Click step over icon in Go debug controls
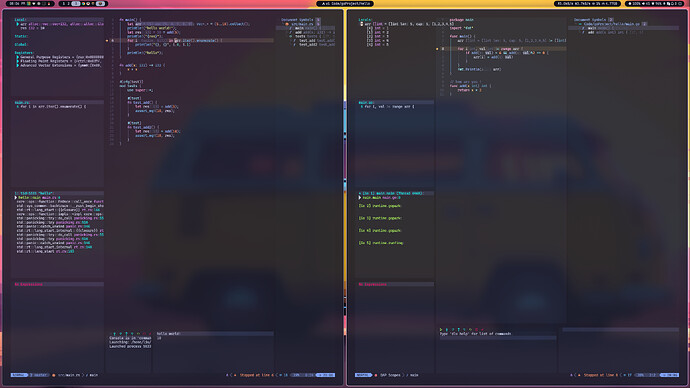Screen dimensions: 690x388 (453, 329)
